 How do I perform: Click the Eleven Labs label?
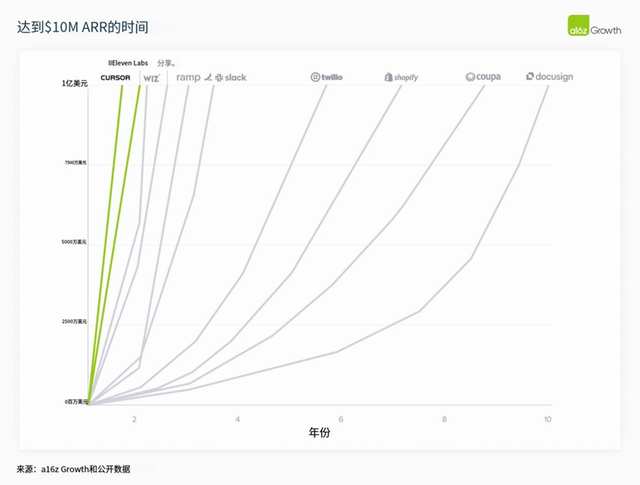pyautogui.click(x=128, y=63)
